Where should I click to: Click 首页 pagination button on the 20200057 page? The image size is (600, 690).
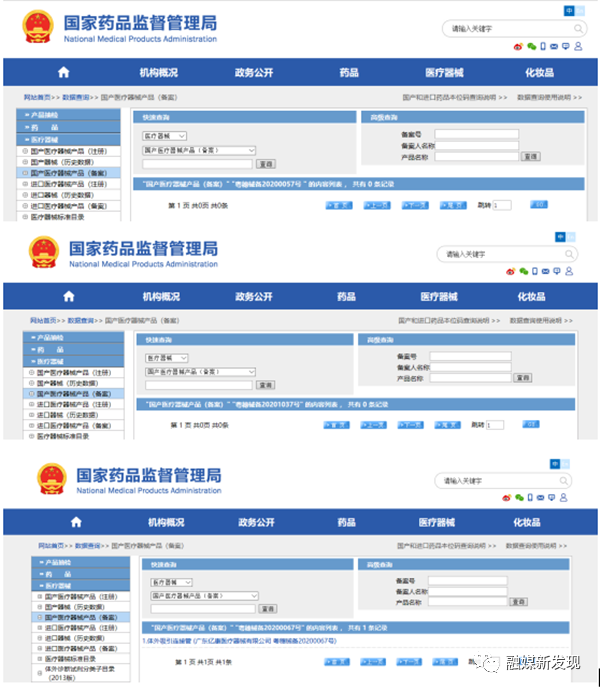pos(339,206)
